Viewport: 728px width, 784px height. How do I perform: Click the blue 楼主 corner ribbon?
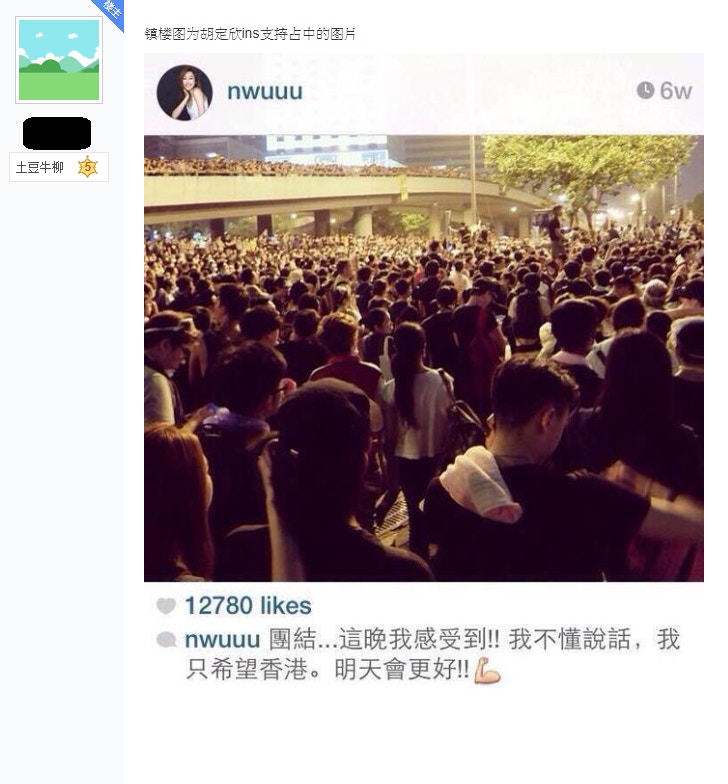[111, 12]
